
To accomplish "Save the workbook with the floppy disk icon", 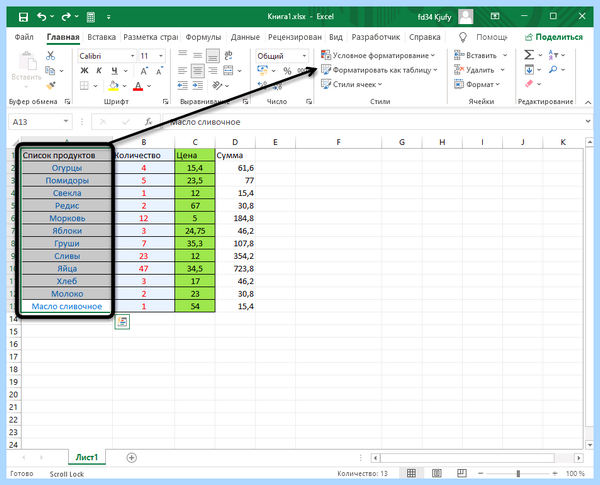I will pos(23,17).
